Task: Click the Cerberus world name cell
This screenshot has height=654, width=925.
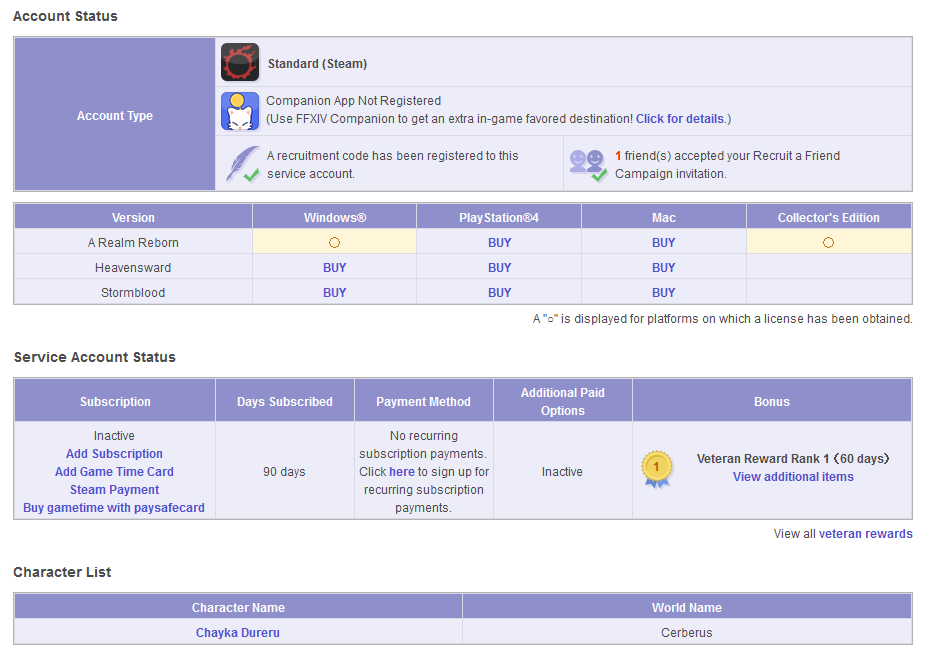Action: pos(687,633)
